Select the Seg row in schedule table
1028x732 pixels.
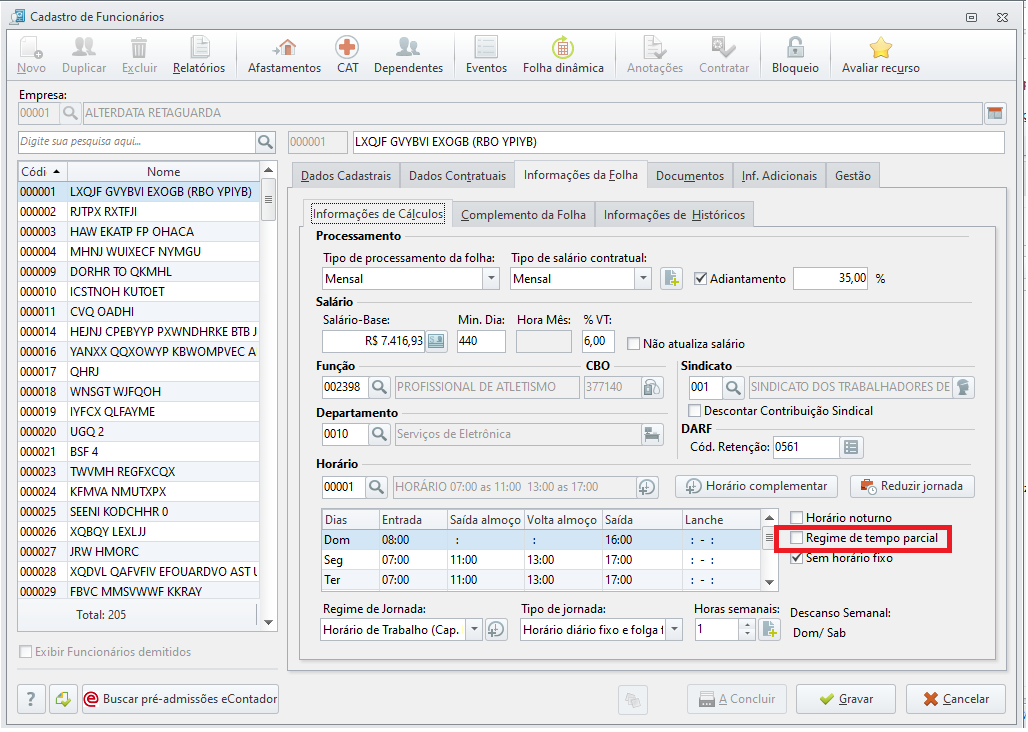click(541, 560)
